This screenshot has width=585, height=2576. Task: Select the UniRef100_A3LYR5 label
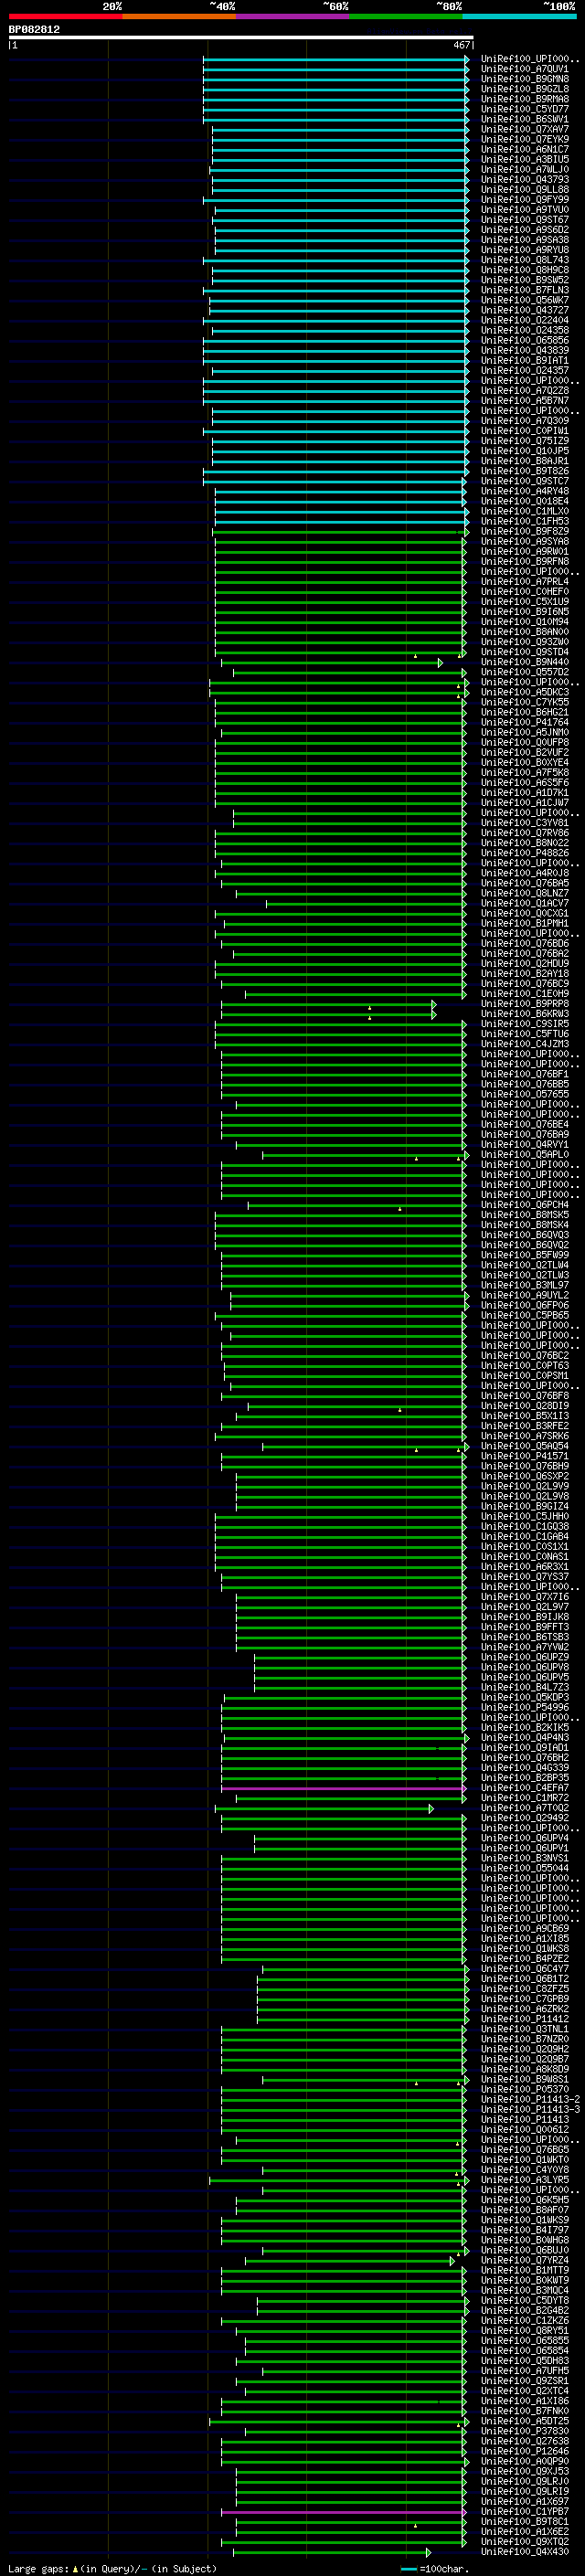click(524, 2179)
